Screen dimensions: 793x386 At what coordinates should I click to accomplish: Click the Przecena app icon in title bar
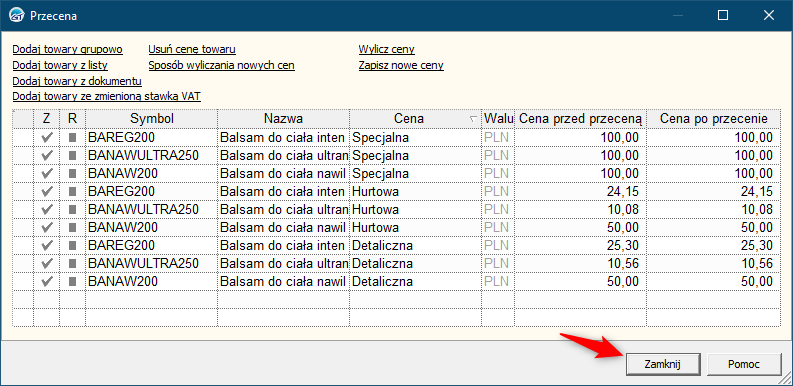pyautogui.click(x=17, y=15)
